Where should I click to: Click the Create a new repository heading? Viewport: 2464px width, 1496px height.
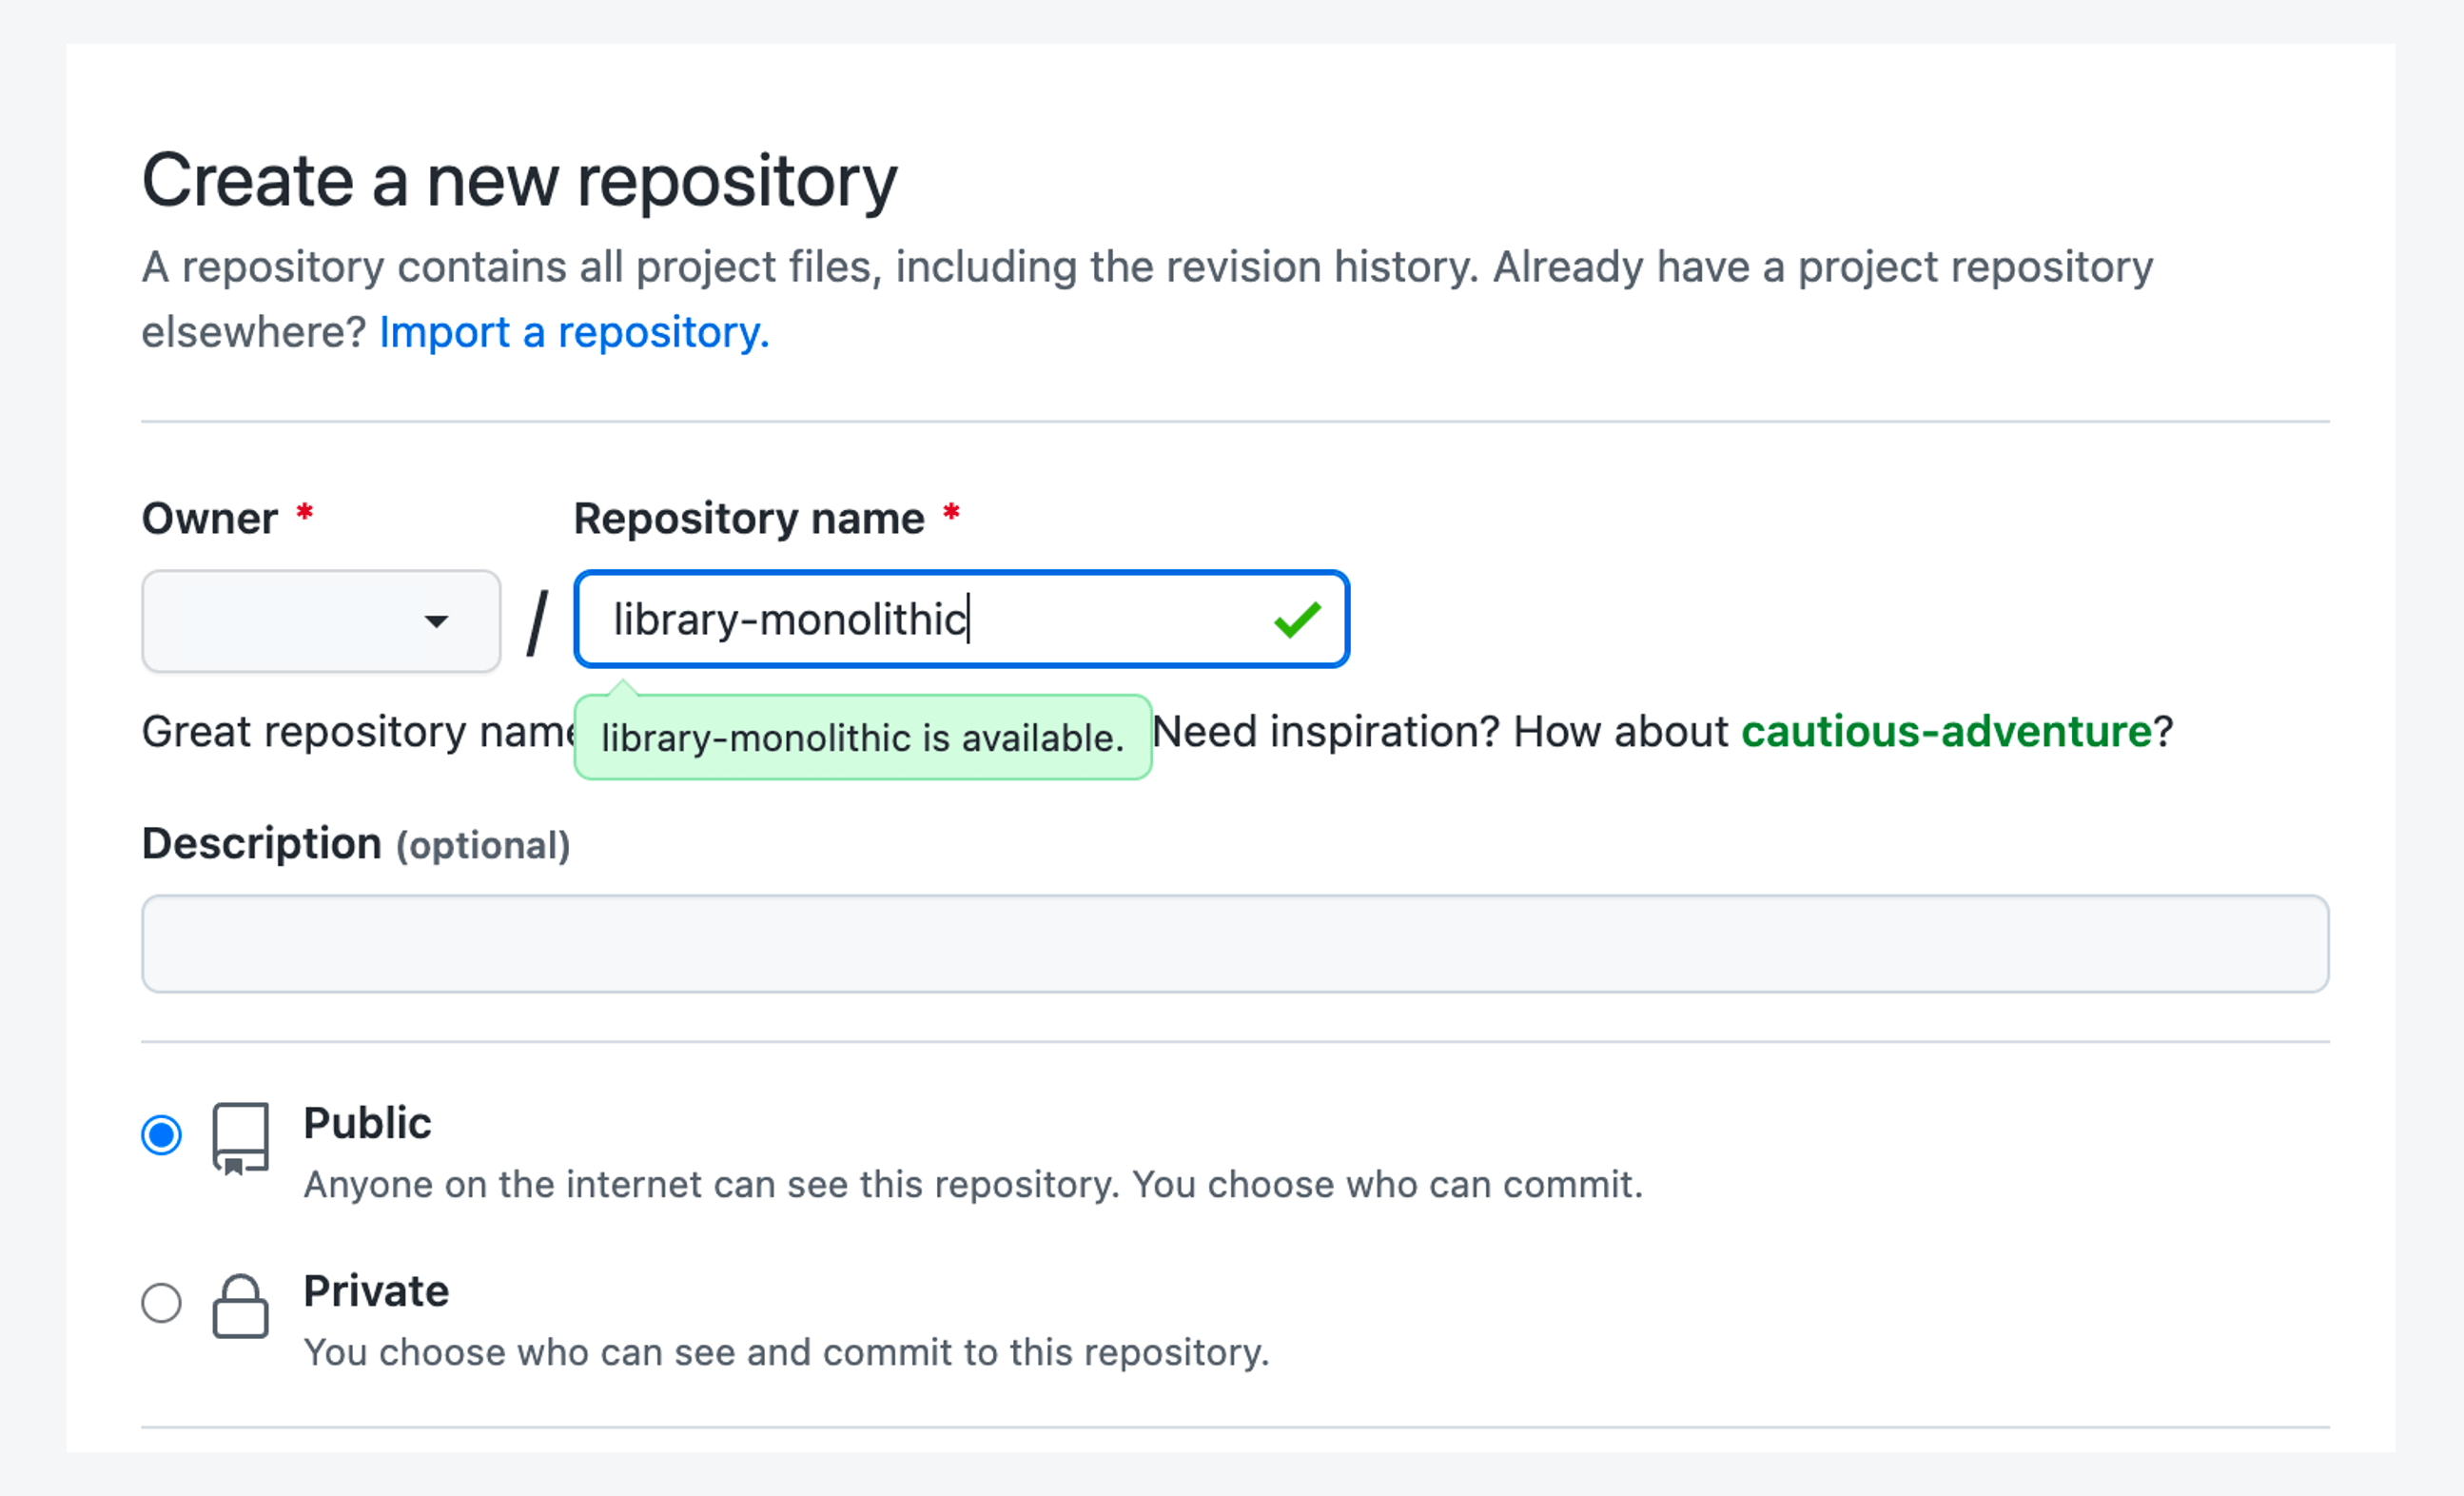point(519,181)
